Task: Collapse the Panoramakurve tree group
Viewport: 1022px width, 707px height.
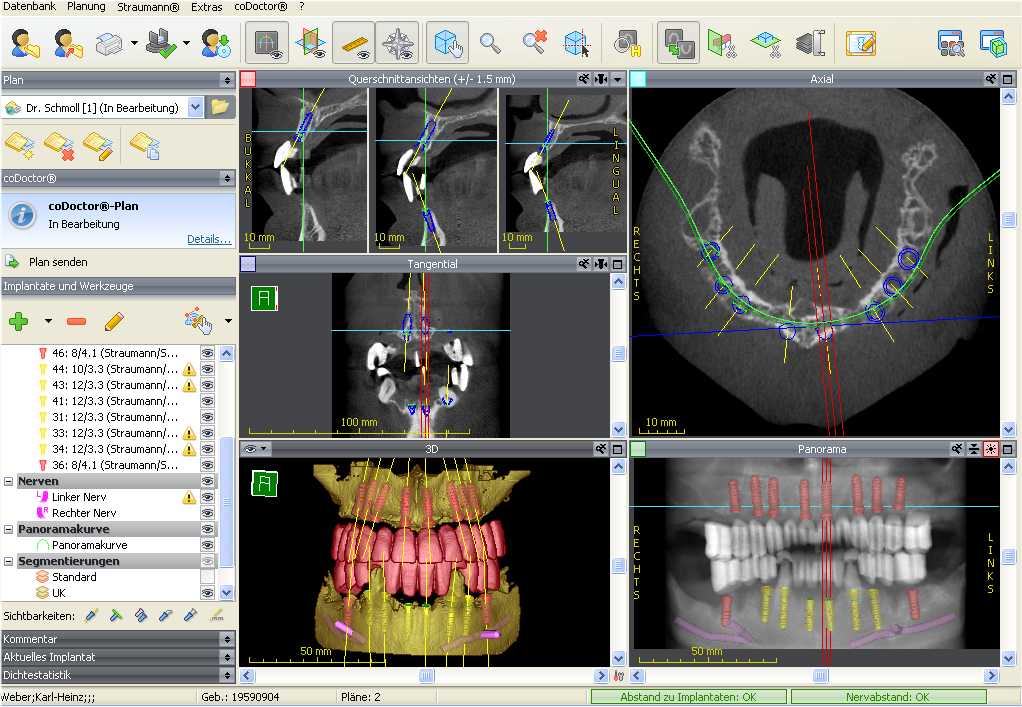Action: [x=8, y=529]
